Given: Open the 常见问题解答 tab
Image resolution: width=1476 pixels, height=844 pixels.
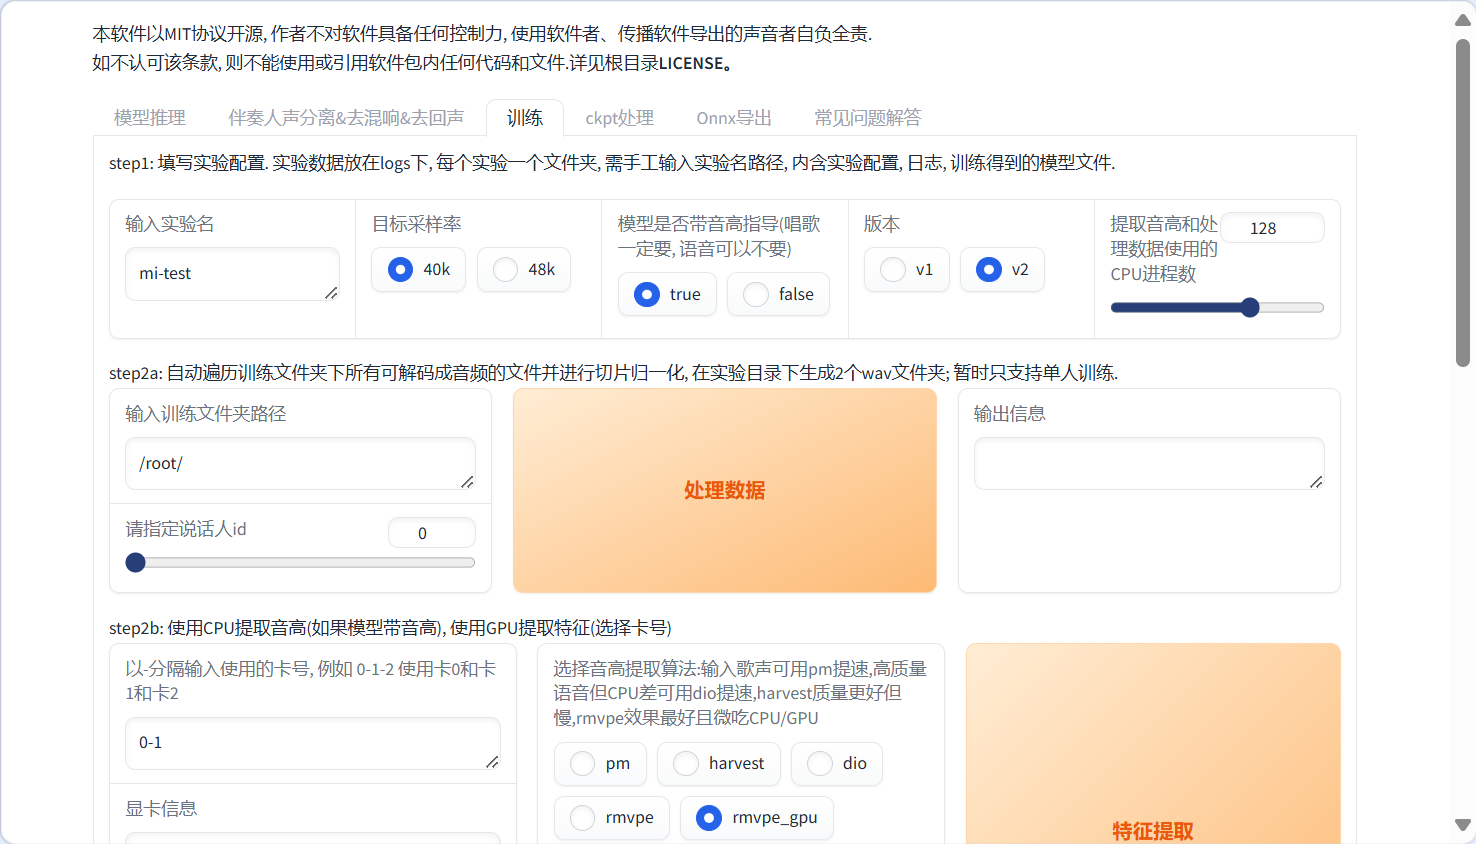Looking at the screenshot, I should coord(868,118).
